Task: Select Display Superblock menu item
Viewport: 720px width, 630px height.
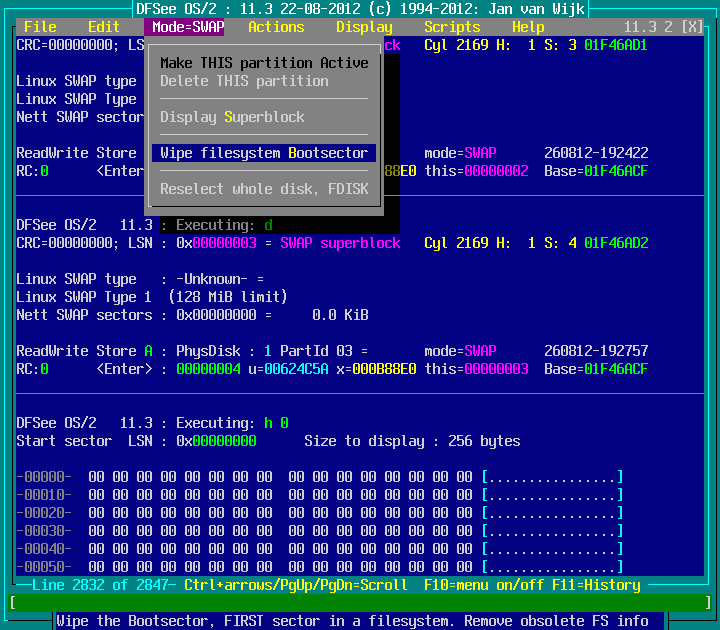Action: click(x=232, y=117)
